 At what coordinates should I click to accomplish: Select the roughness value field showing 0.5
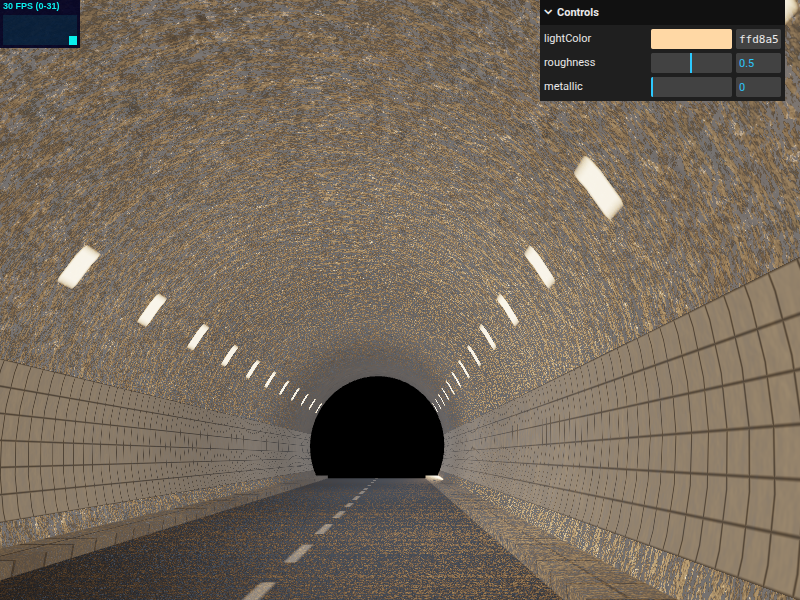coord(758,62)
